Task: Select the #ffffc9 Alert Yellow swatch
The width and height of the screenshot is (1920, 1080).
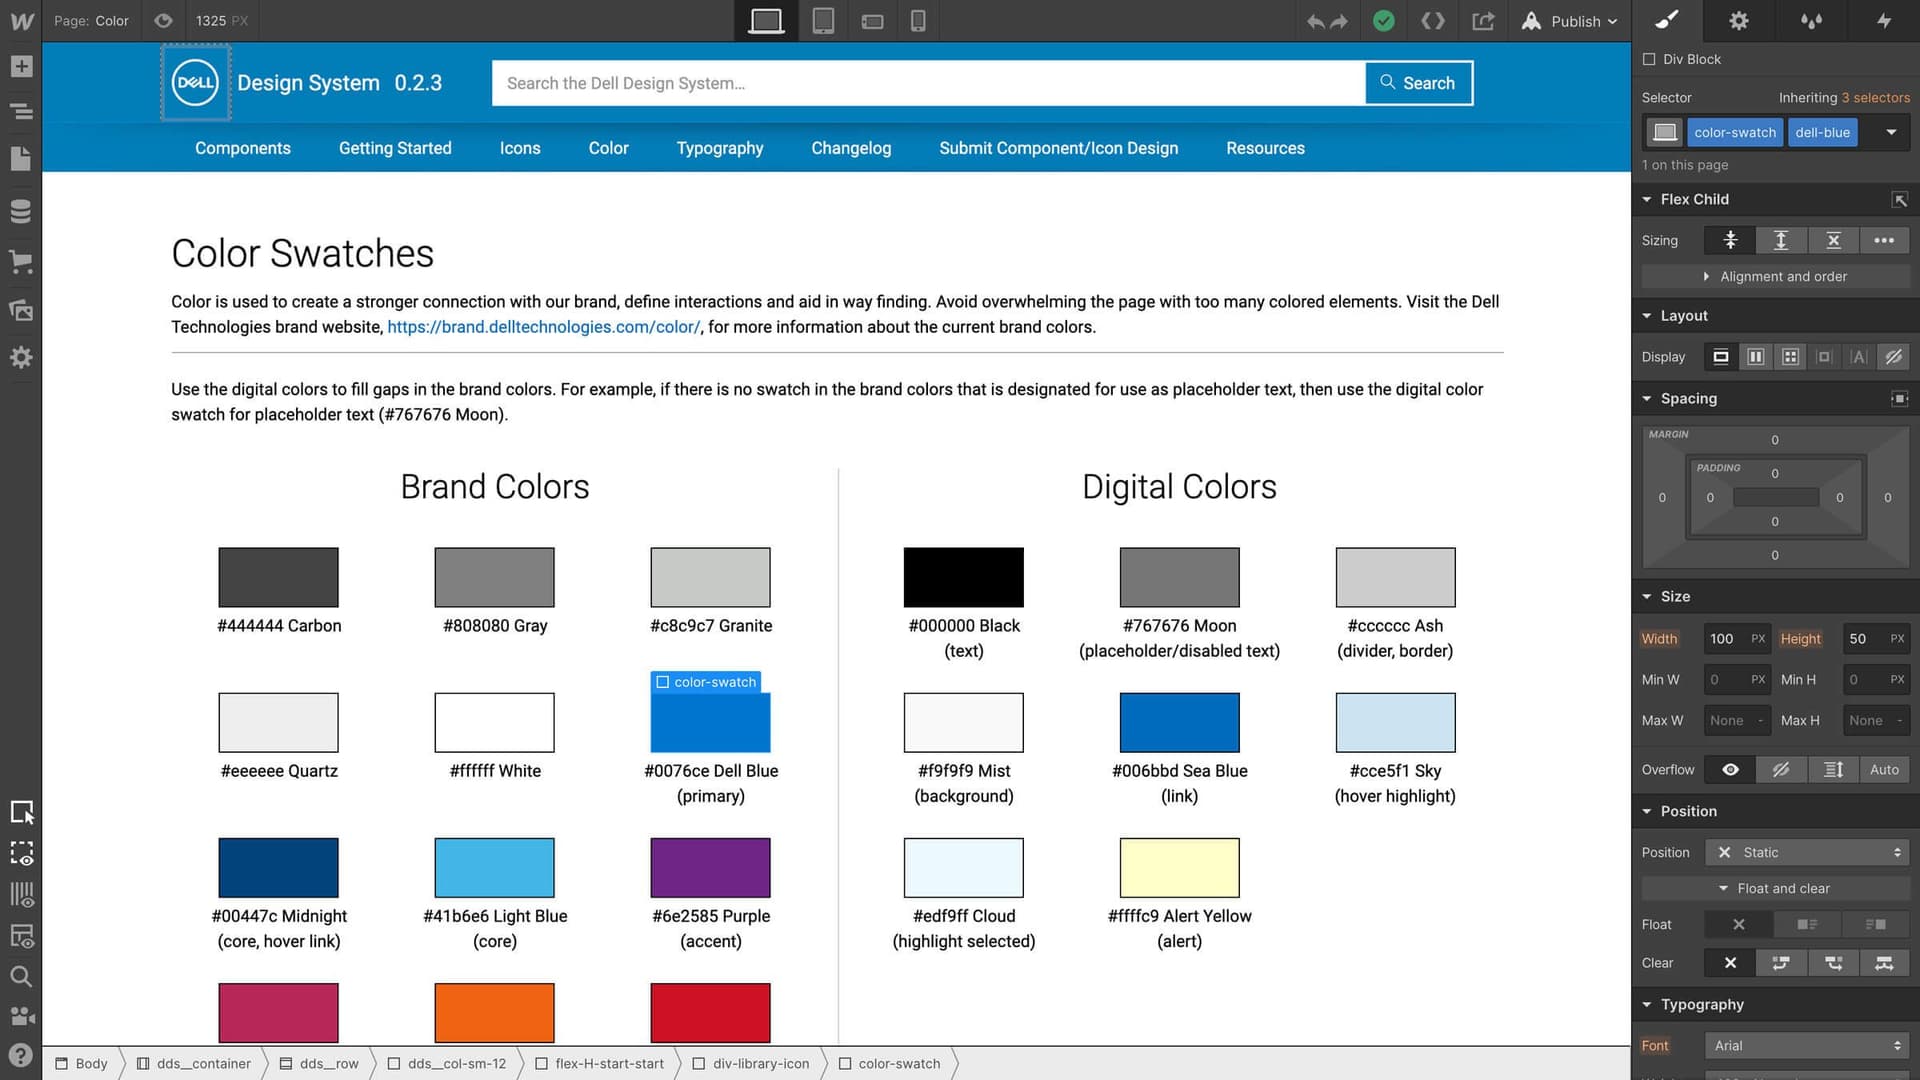Action: point(1179,867)
